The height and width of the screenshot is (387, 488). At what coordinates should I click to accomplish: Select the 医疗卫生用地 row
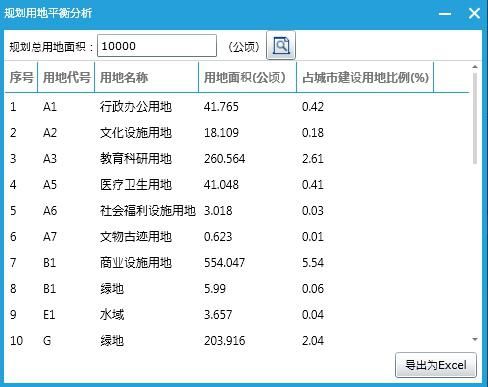237,185
